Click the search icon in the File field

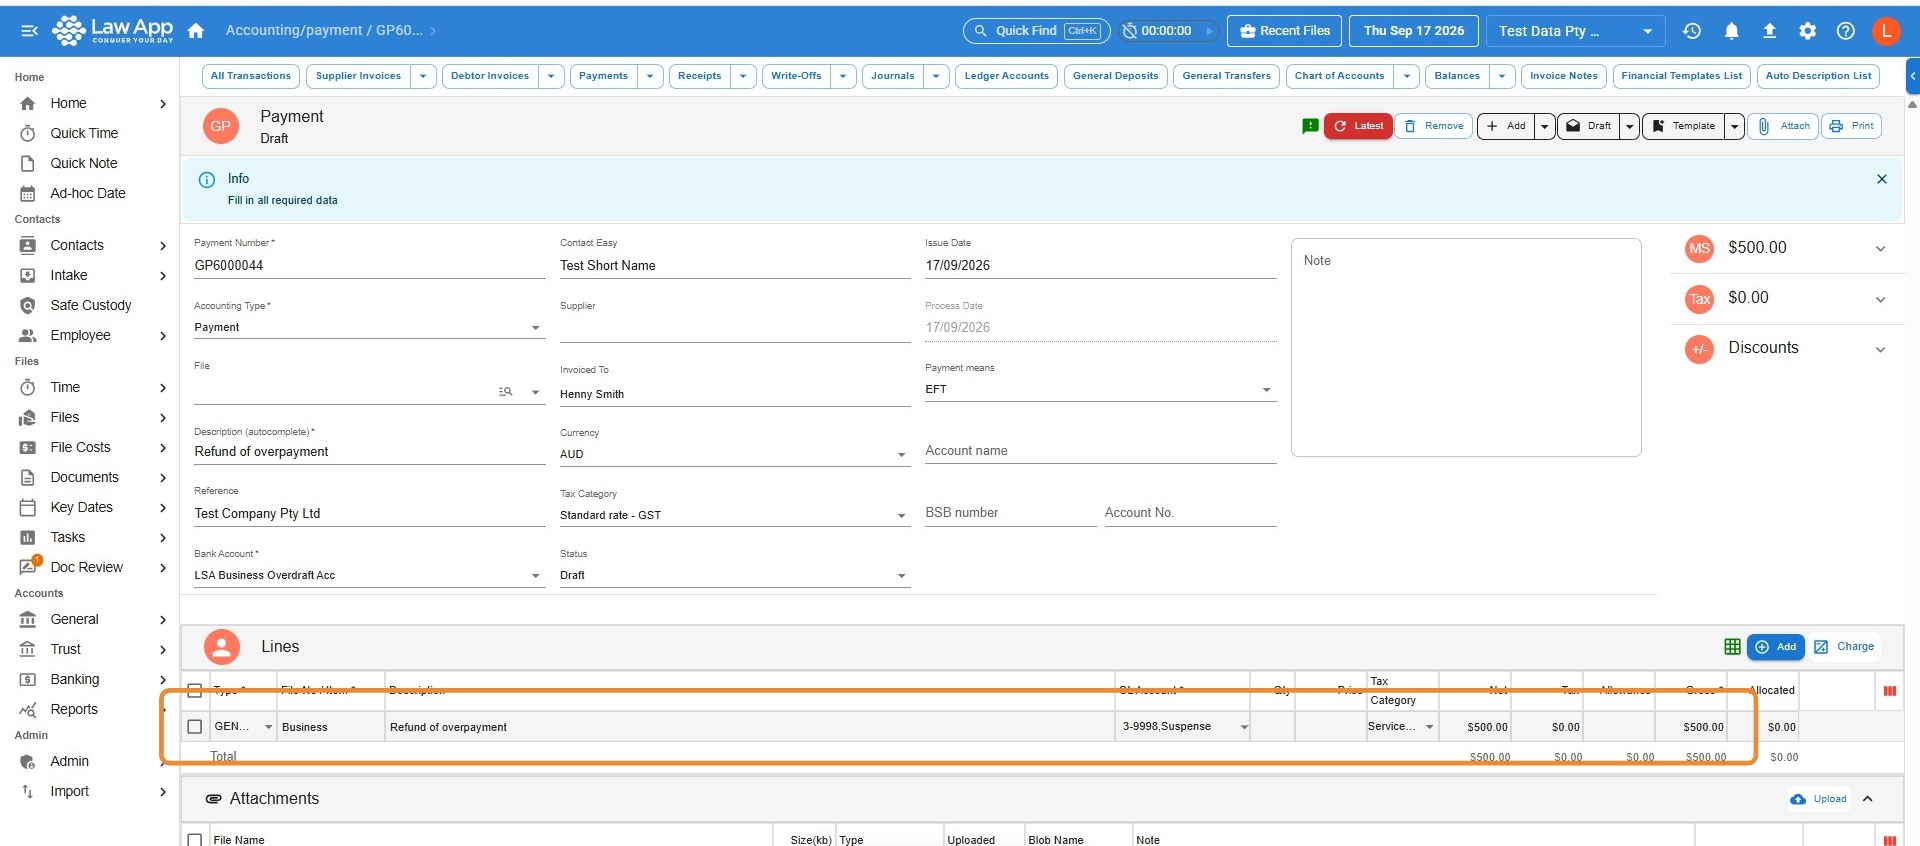[506, 391]
